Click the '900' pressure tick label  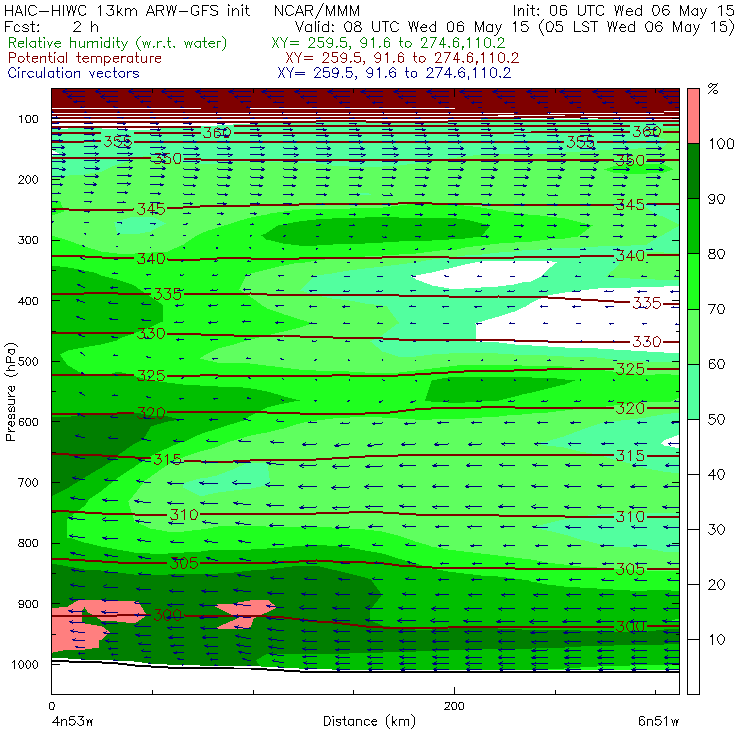(x=28, y=604)
